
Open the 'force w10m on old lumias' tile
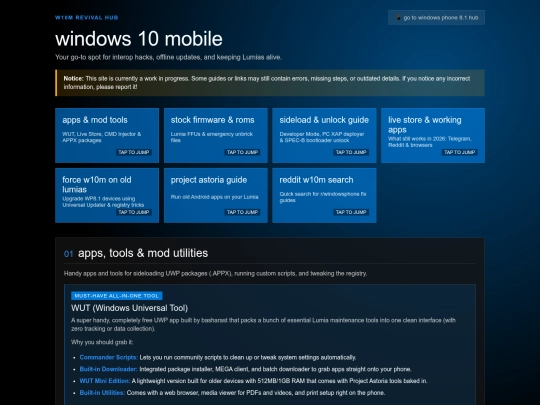[x=107, y=195]
